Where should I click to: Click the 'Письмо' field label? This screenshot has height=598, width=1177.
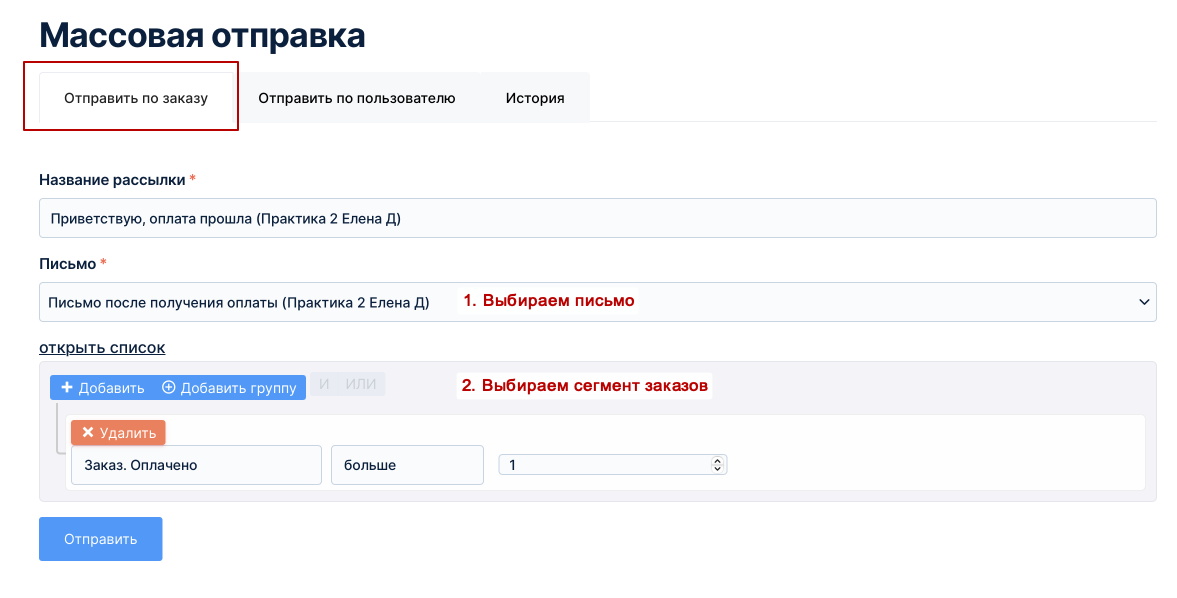click(67, 264)
